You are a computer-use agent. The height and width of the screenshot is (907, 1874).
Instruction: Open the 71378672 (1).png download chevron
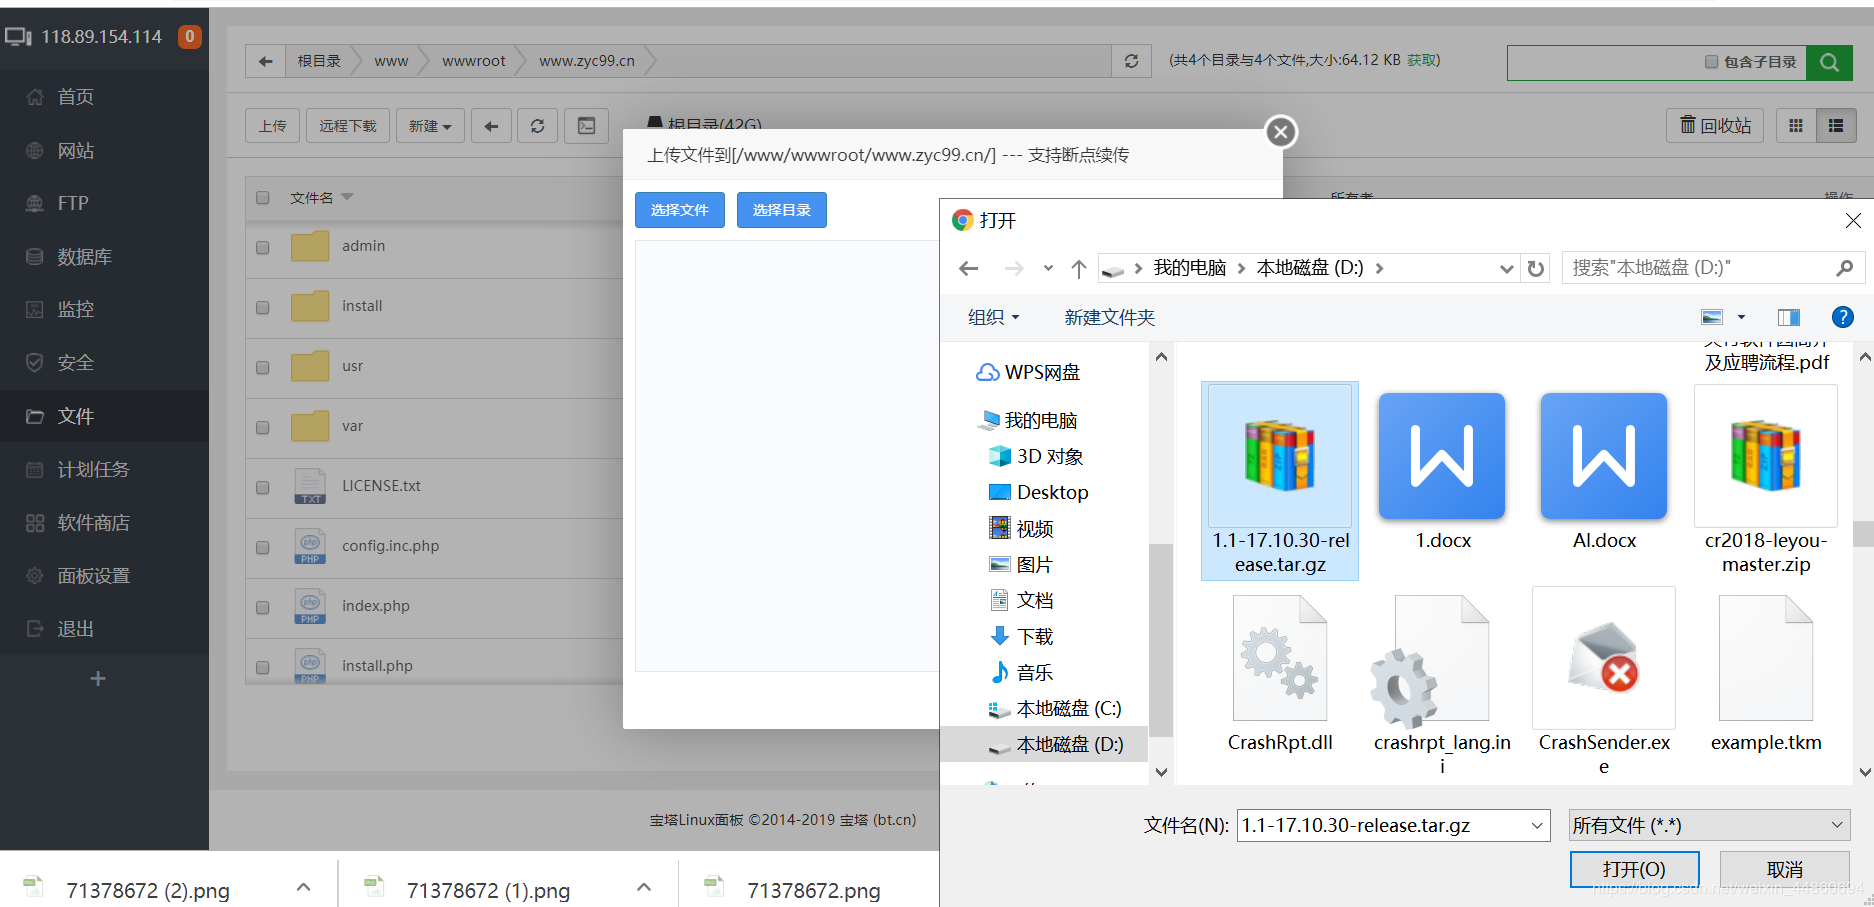644,887
